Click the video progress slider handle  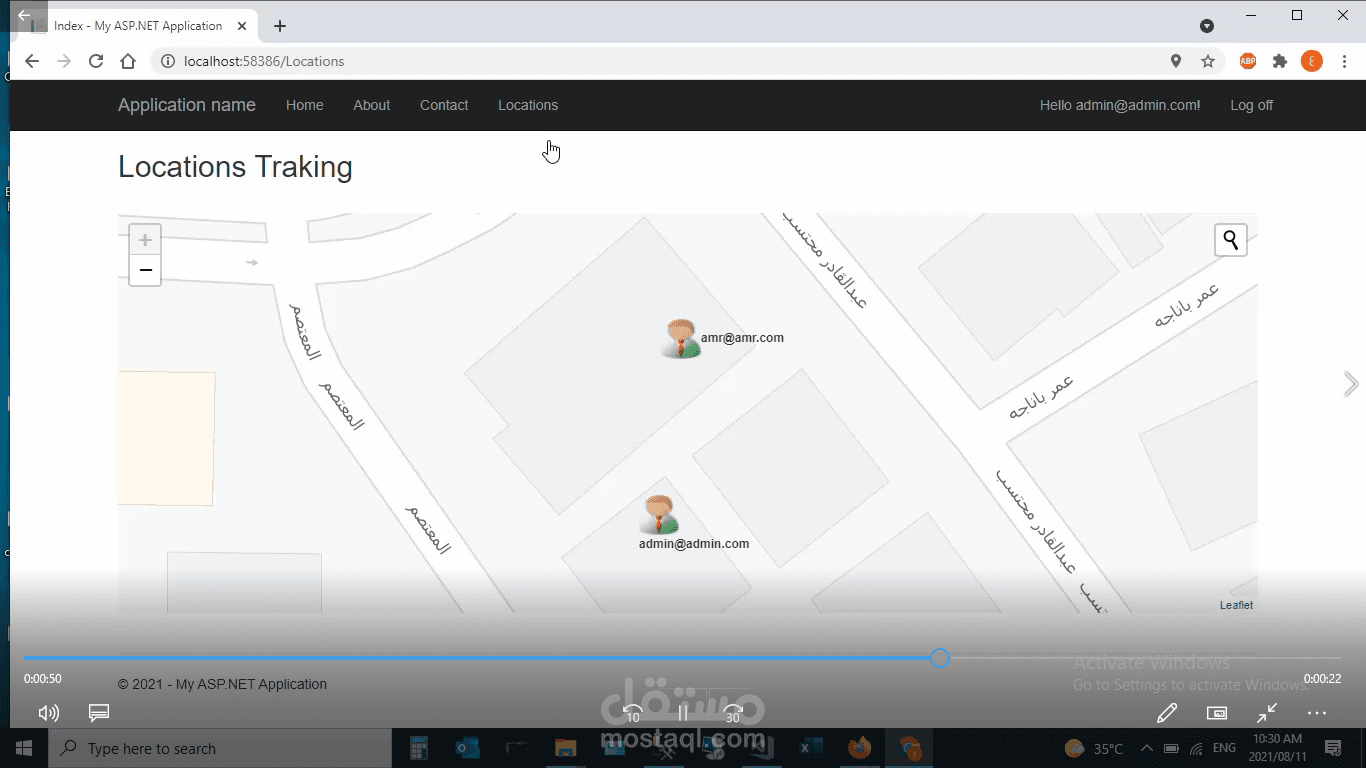point(940,658)
